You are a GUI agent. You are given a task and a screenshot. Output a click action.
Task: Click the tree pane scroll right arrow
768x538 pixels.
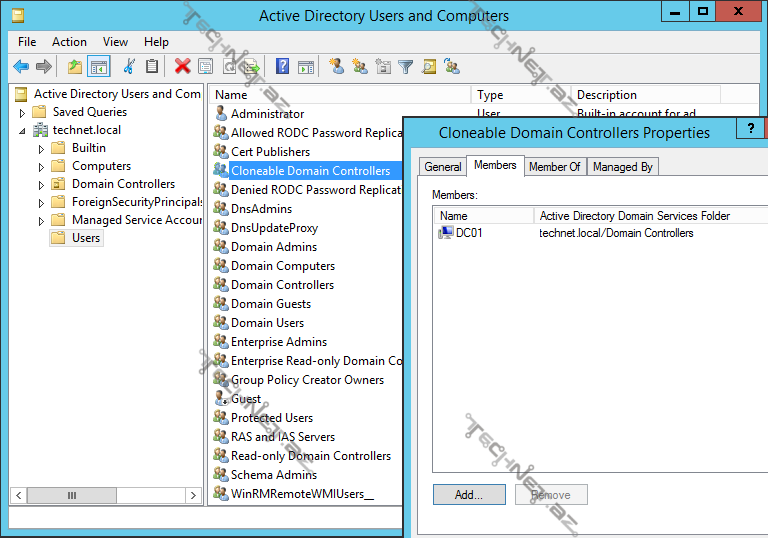193,495
